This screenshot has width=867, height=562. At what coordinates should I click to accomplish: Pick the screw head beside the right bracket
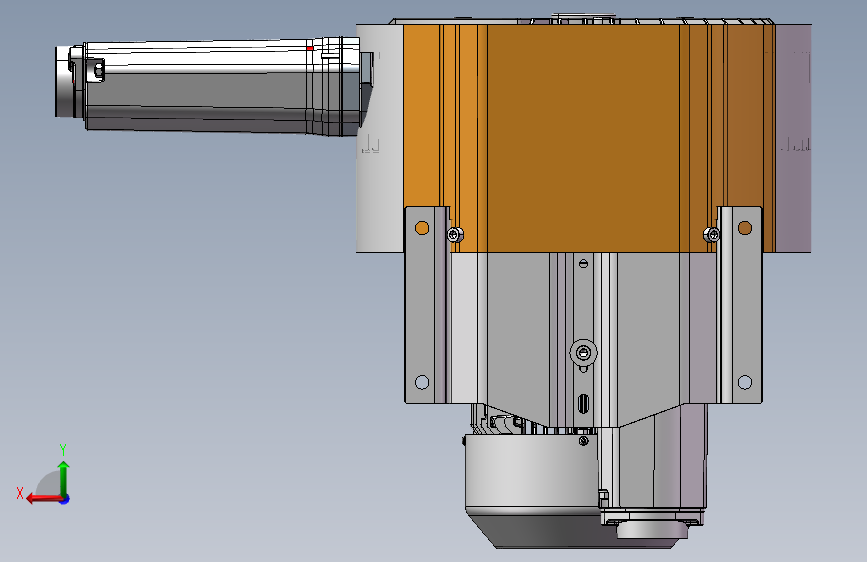coord(712,235)
